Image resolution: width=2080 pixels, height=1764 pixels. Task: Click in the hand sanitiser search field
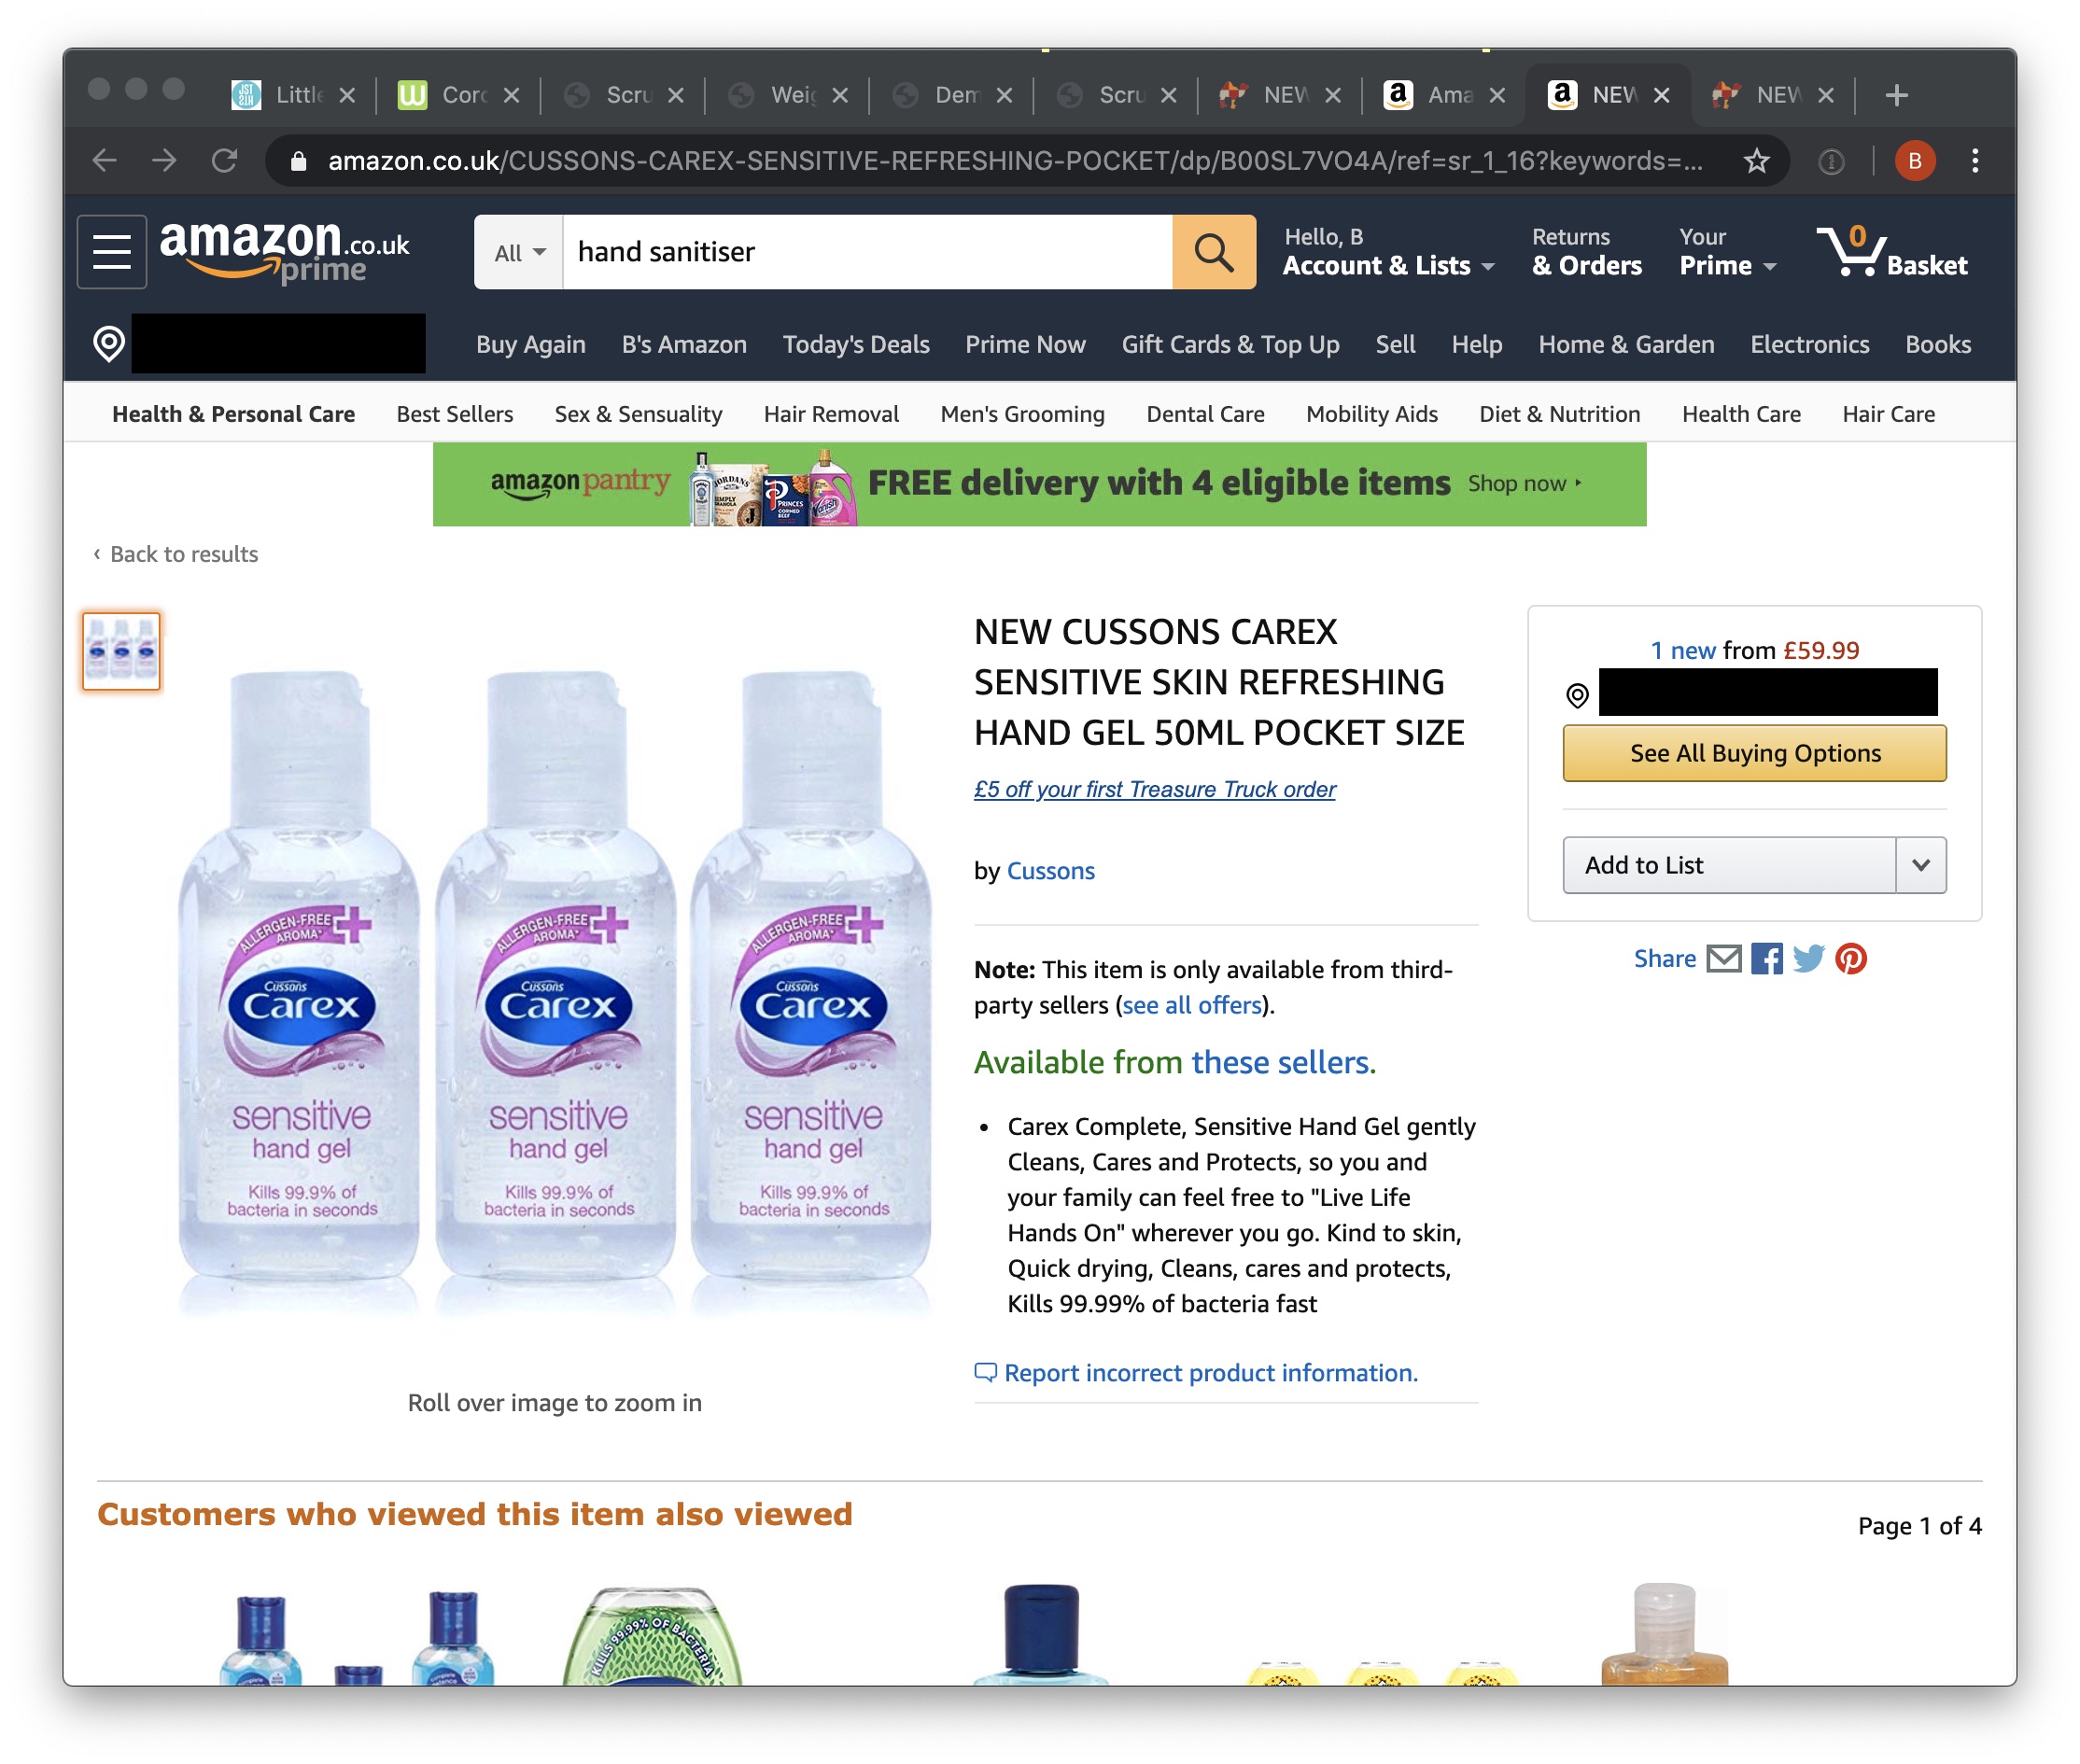pyautogui.click(x=867, y=252)
